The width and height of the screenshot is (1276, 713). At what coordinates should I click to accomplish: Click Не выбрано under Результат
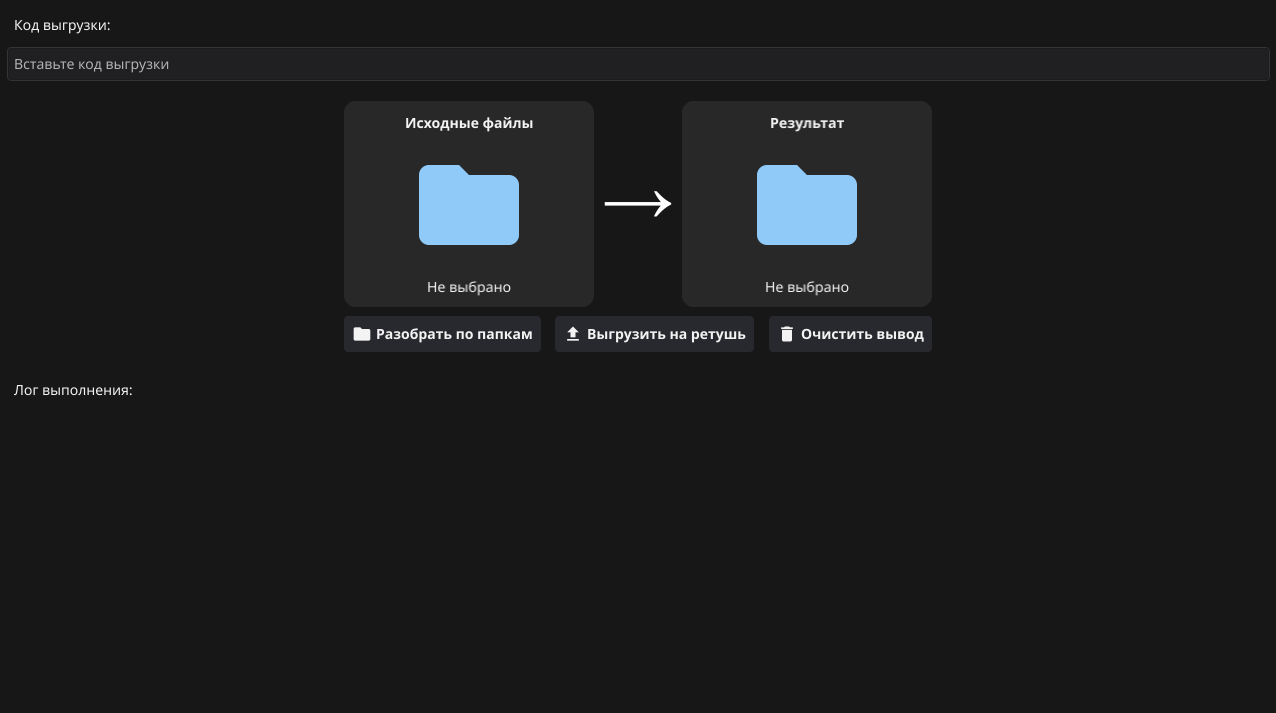(x=806, y=287)
